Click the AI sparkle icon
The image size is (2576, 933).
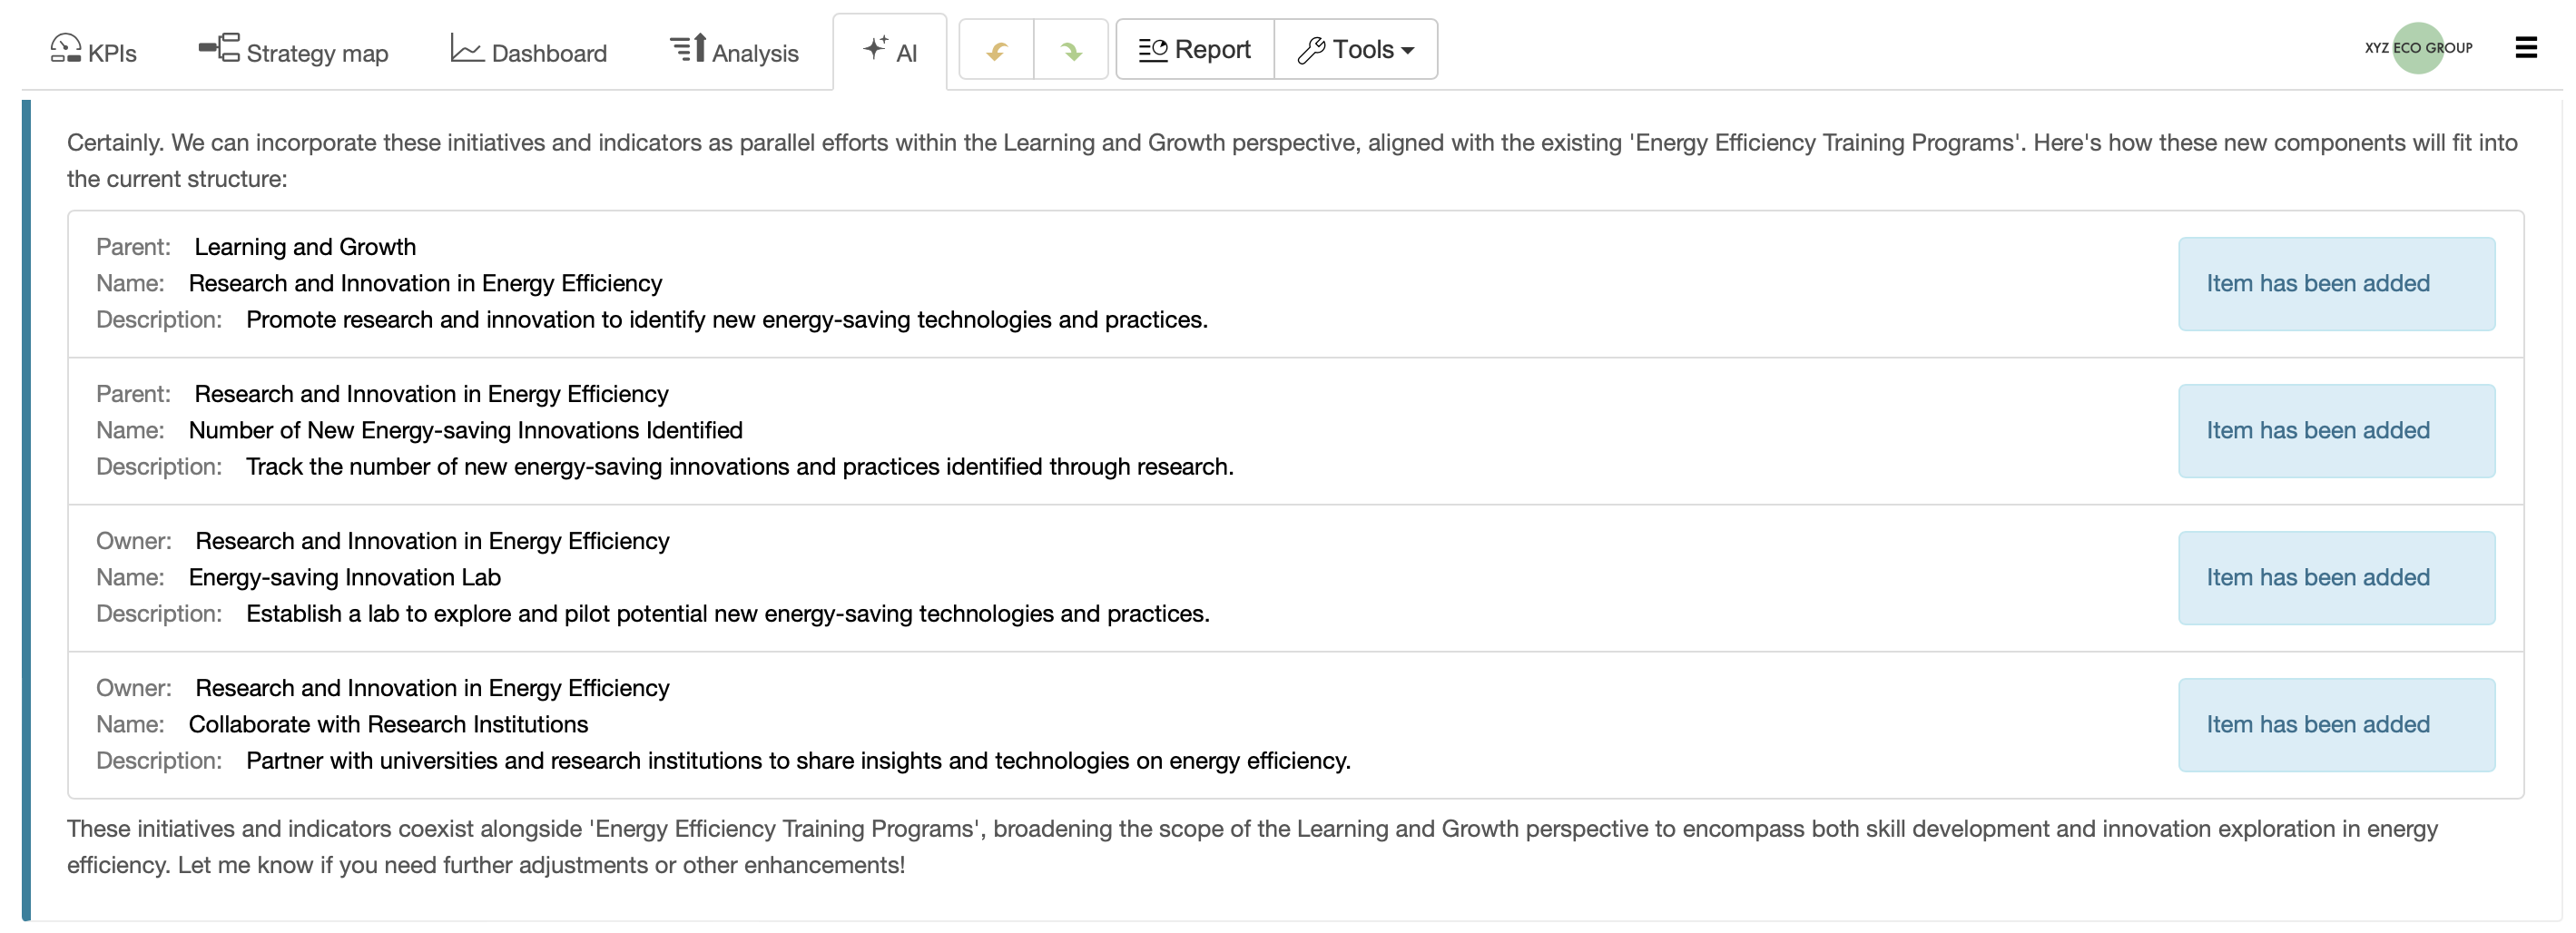[x=876, y=45]
